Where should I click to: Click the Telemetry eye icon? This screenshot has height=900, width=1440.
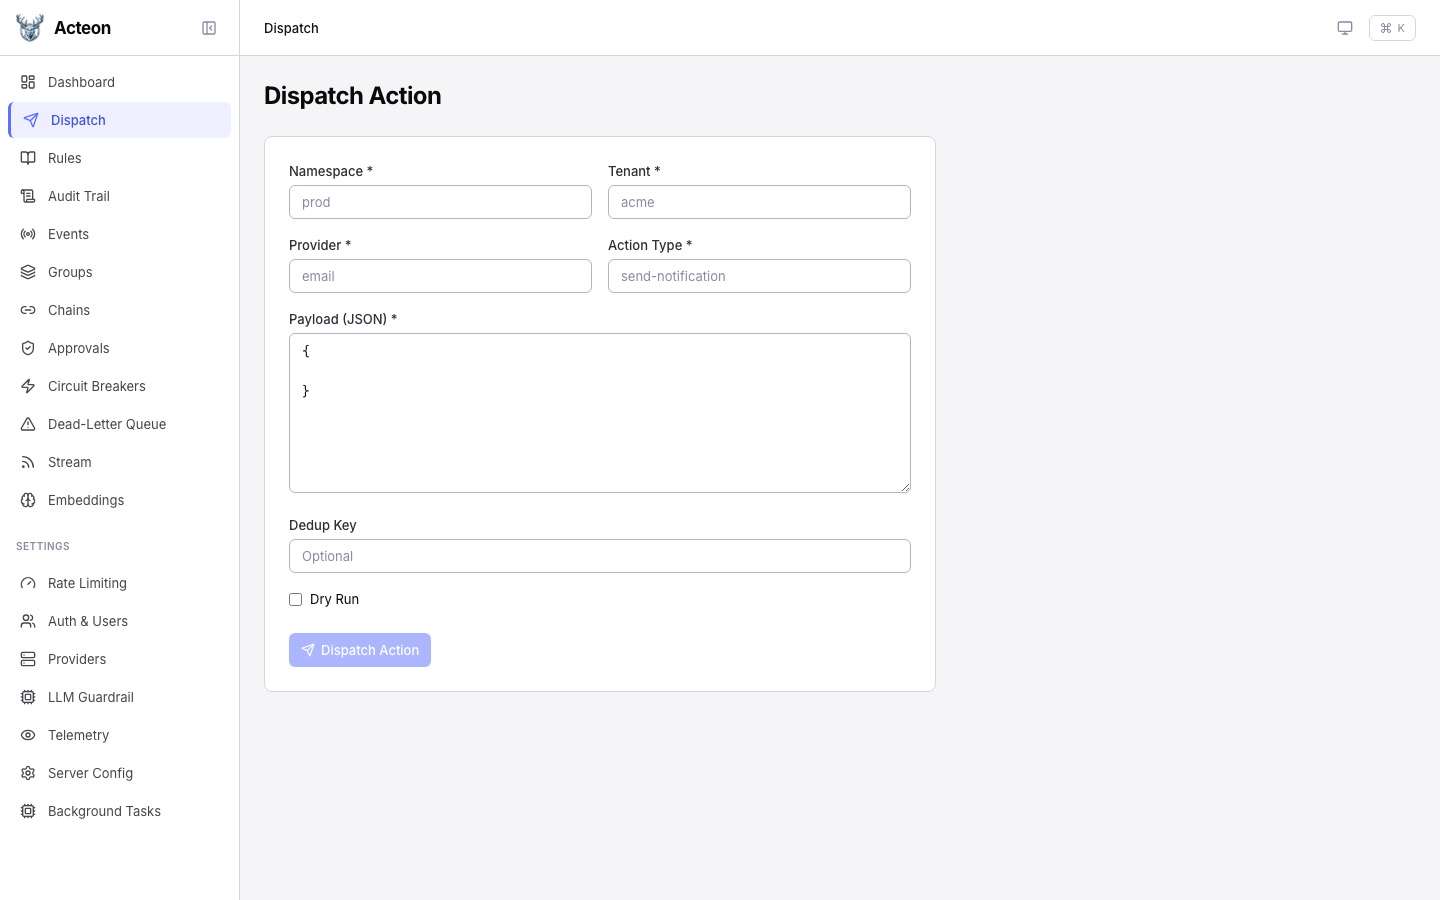pyautogui.click(x=28, y=735)
